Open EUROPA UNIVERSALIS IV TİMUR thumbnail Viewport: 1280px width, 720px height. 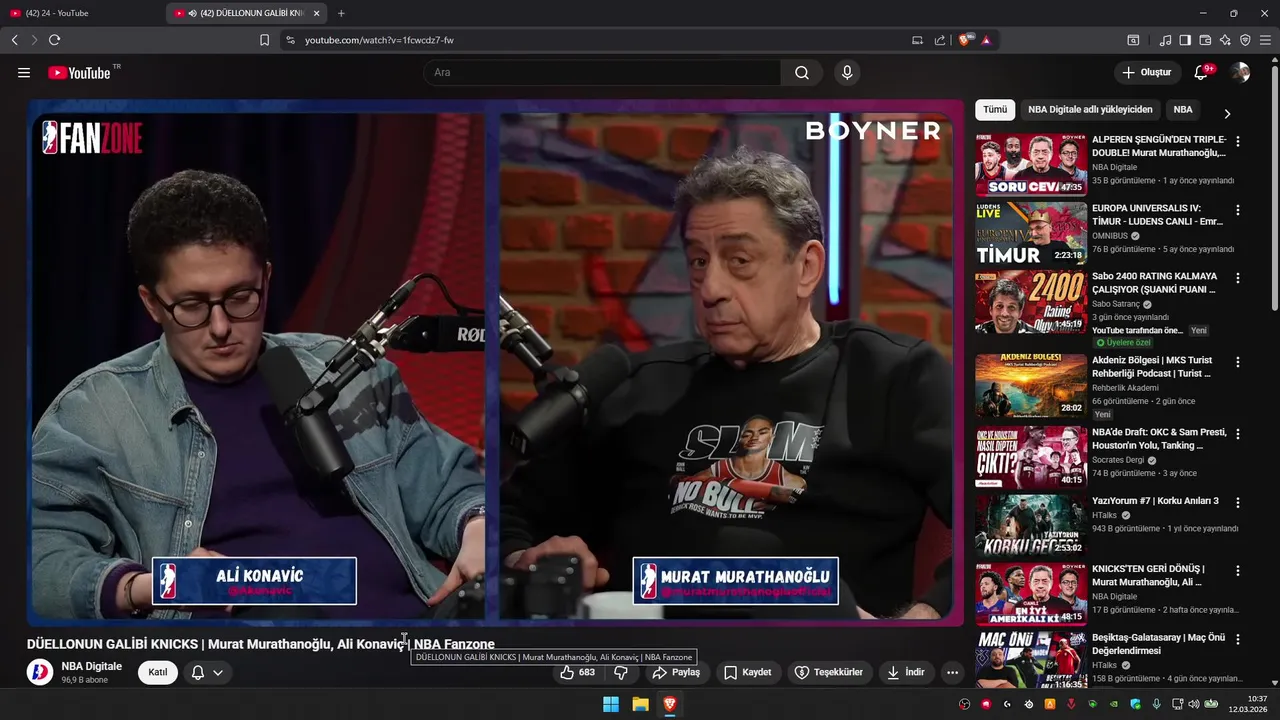click(1031, 233)
